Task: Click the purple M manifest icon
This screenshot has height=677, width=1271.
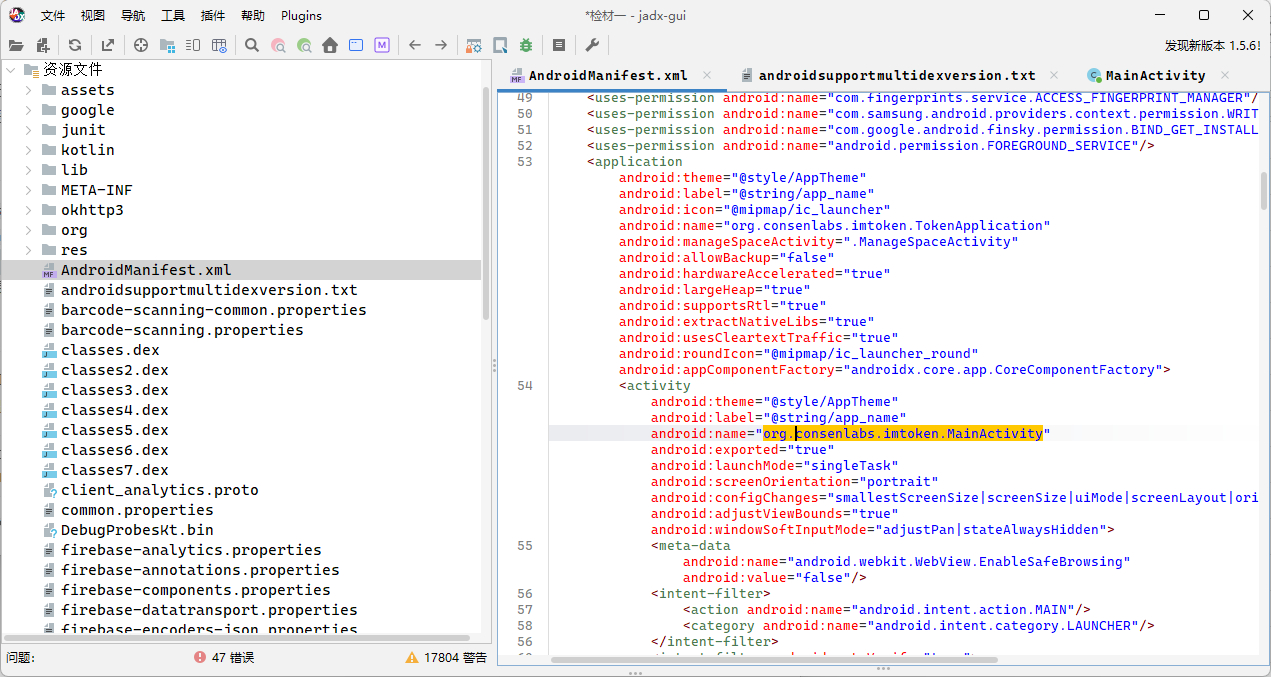Action: tap(382, 45)
